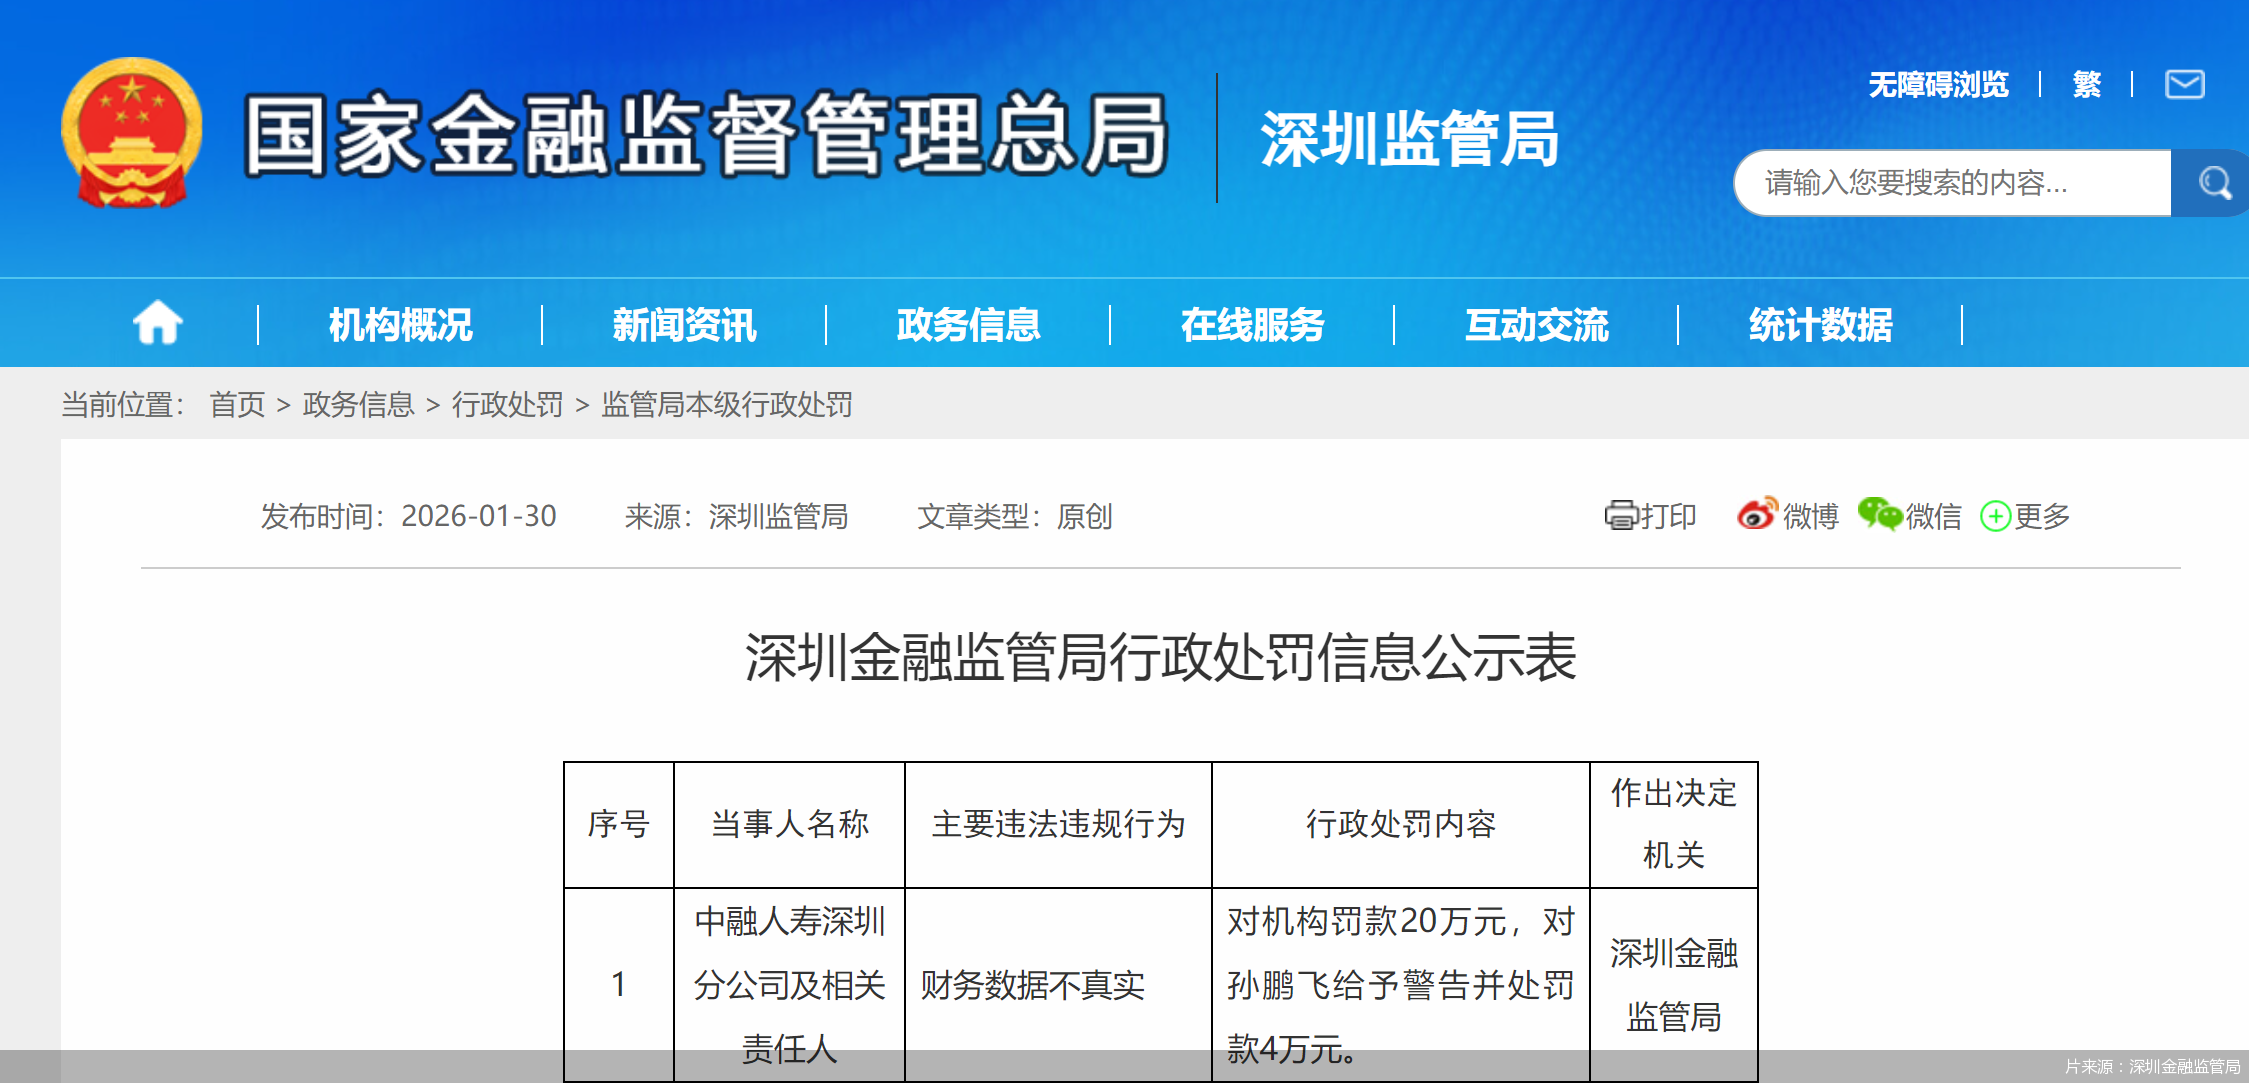Click the search input field
2249x1083 pixels.
point(1950,183)
